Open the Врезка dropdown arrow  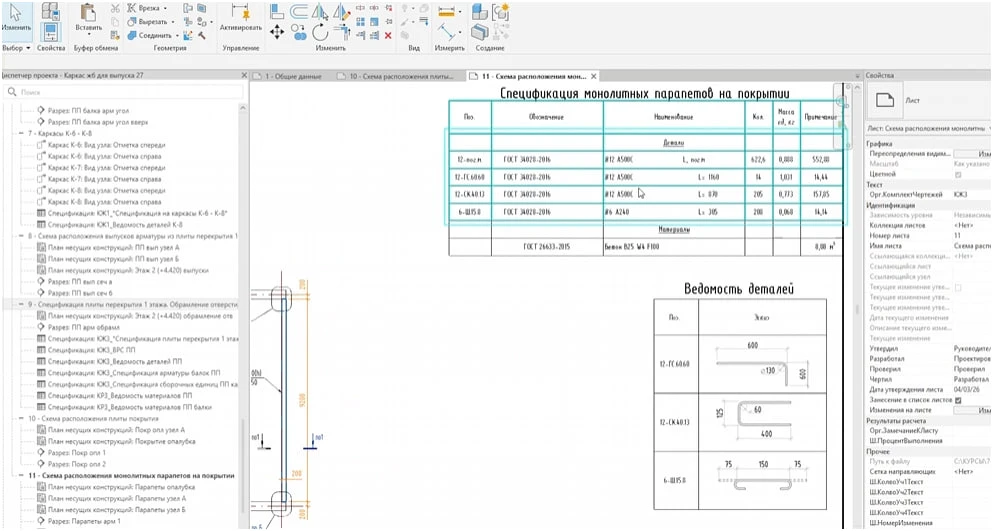tap(166, 8)
